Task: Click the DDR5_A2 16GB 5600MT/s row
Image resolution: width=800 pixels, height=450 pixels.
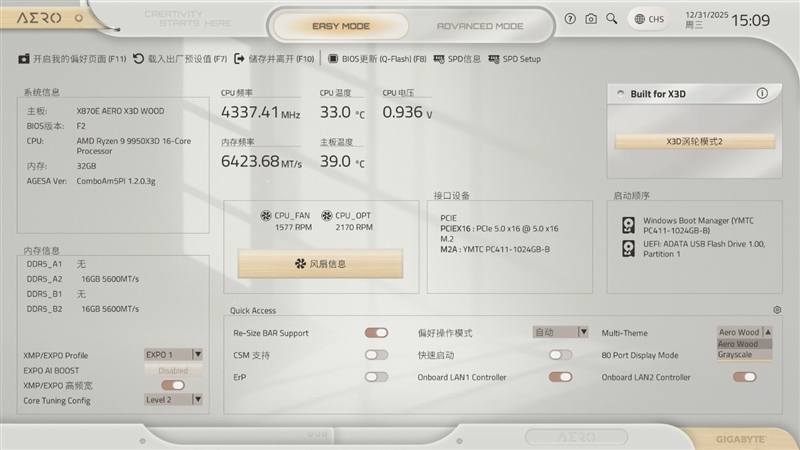Action: pyautogui.click(x=83, y=279)
